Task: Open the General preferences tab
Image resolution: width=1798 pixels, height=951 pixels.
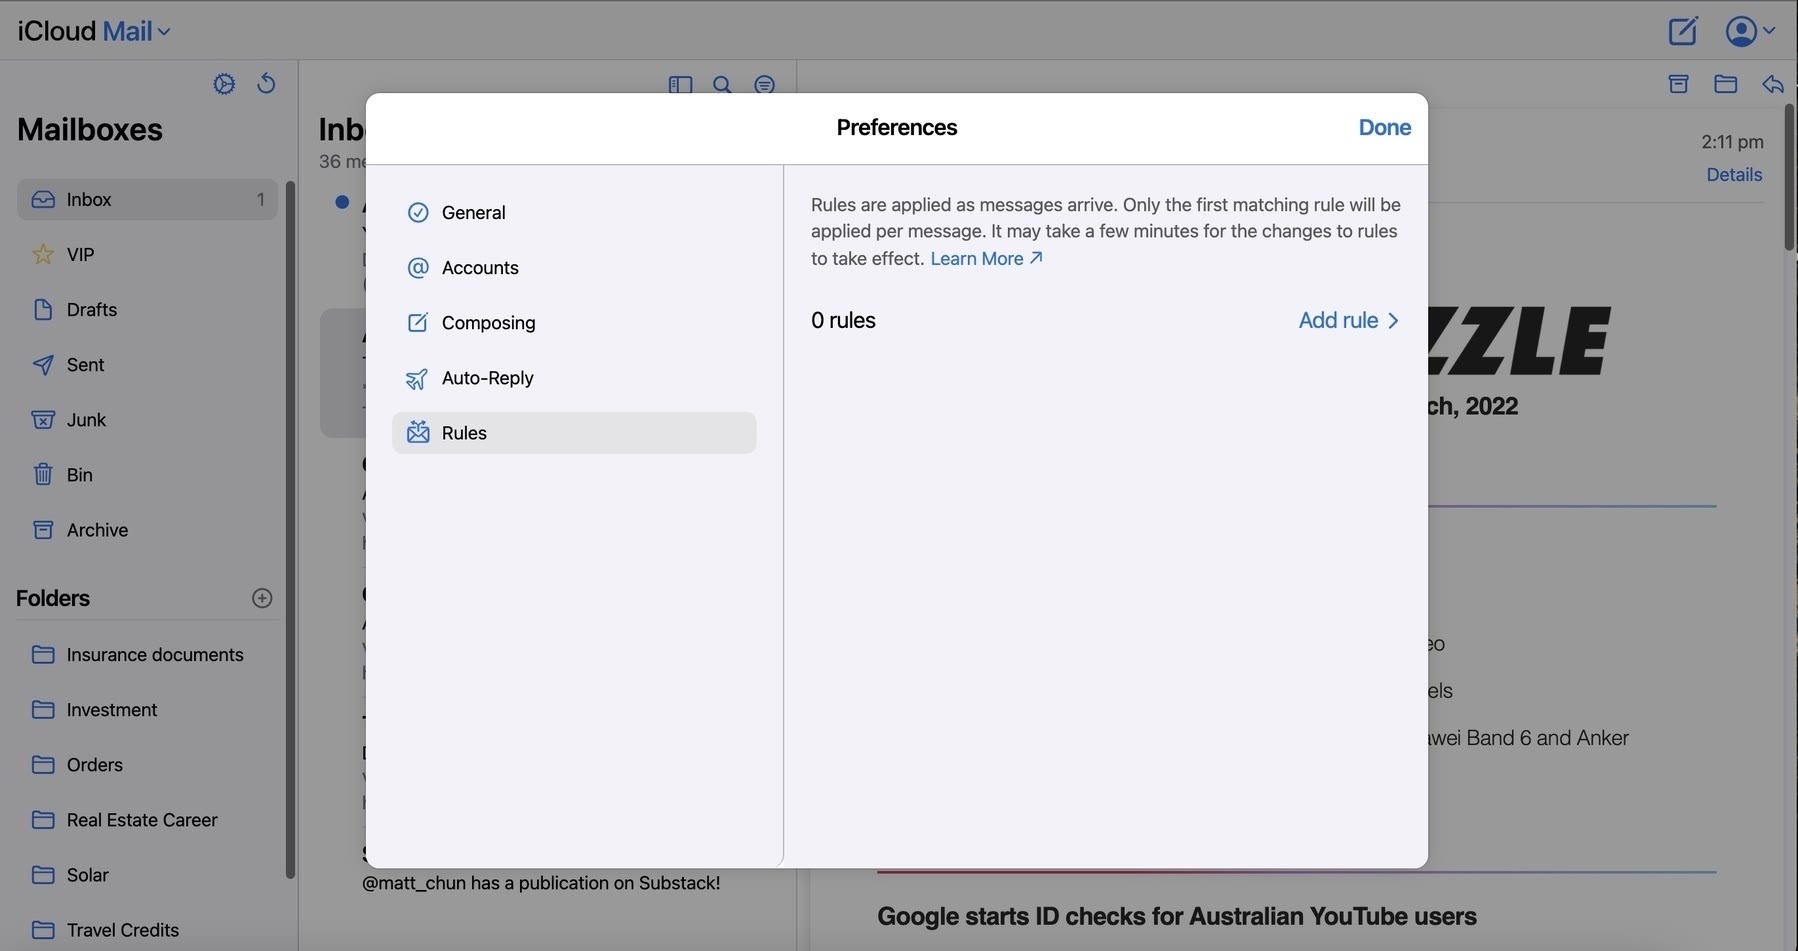Action: click(473, 213)
